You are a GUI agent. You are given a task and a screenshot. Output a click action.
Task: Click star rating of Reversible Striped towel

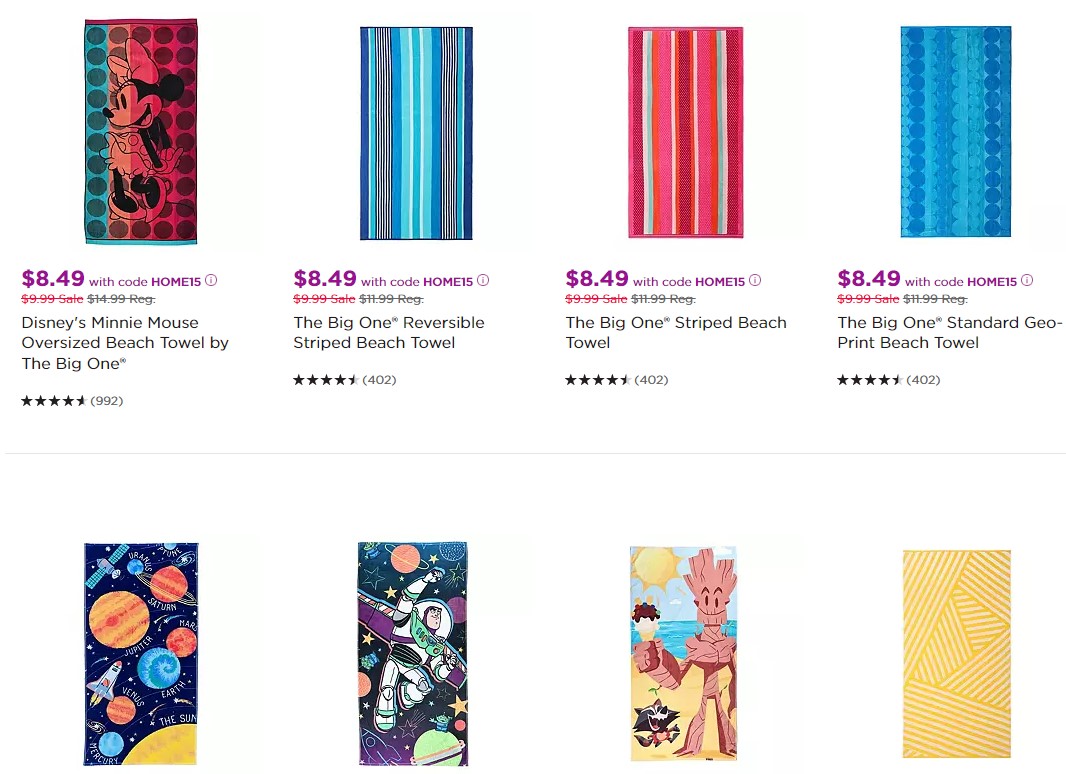pyautogui.click(x=326, y=380)
